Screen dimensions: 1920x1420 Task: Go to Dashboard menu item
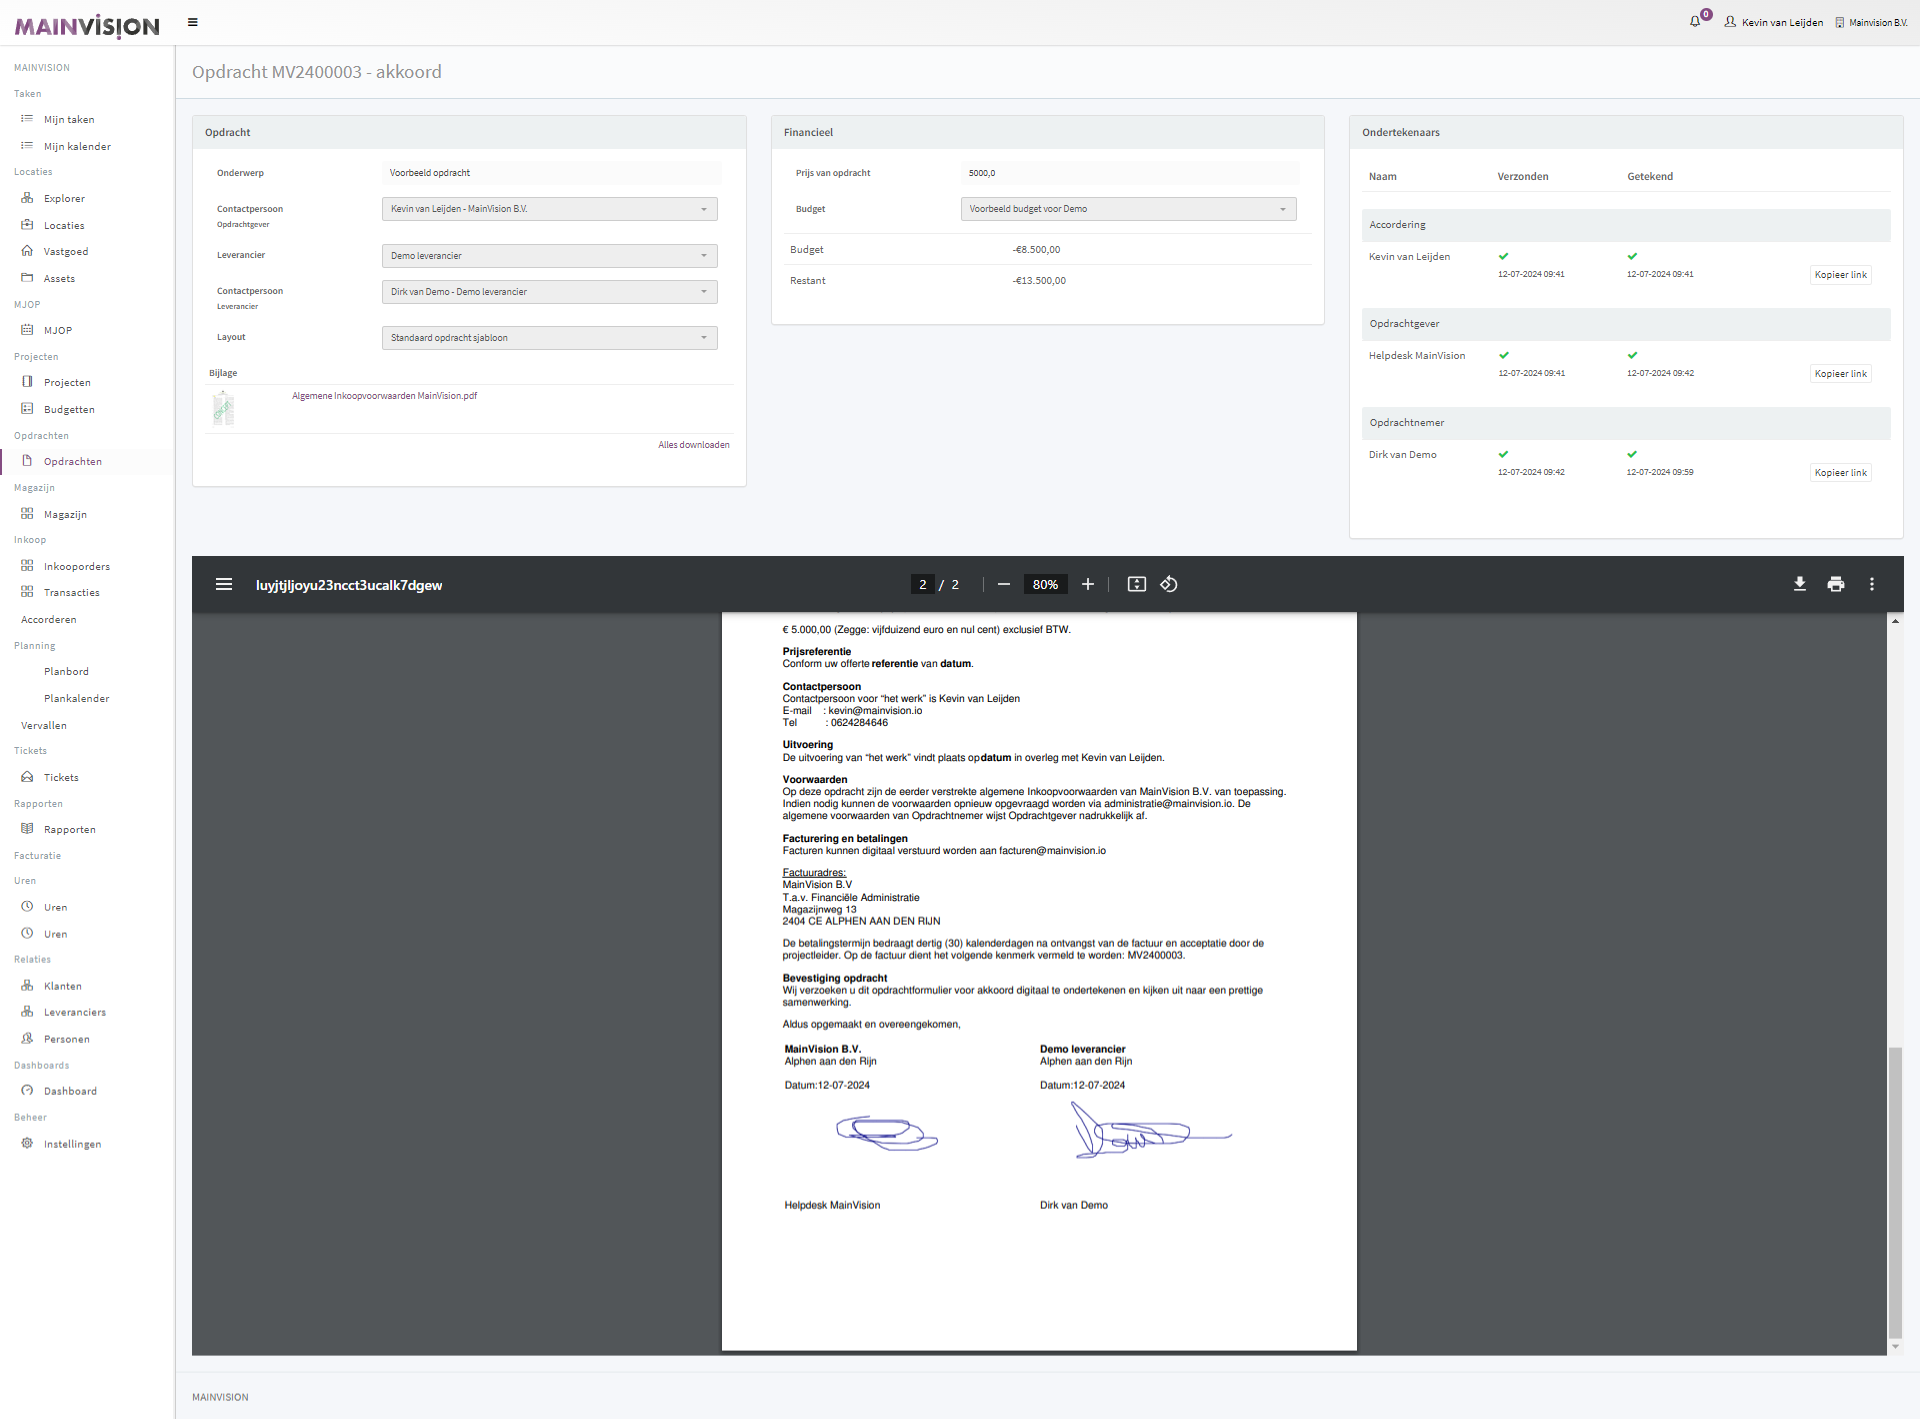[70, 1091]
